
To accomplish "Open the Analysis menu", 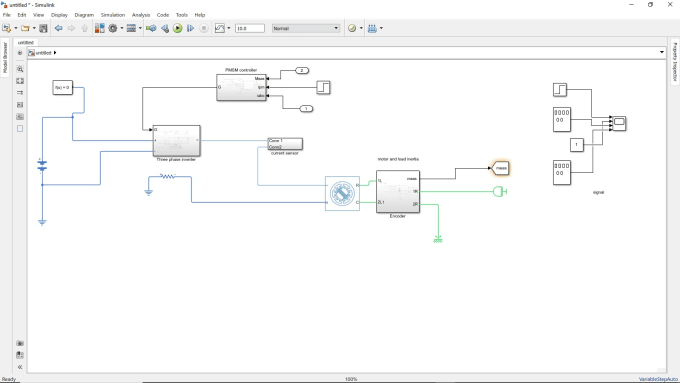I will coord(141,15).
